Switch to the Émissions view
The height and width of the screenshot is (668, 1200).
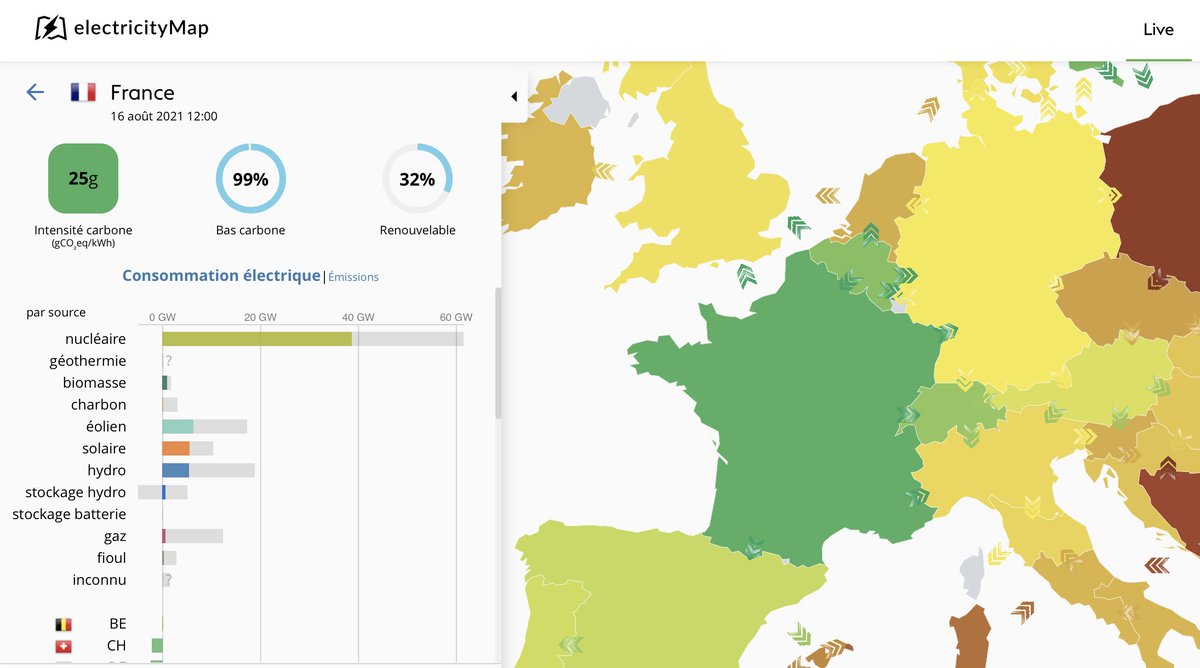pos(354,277)
